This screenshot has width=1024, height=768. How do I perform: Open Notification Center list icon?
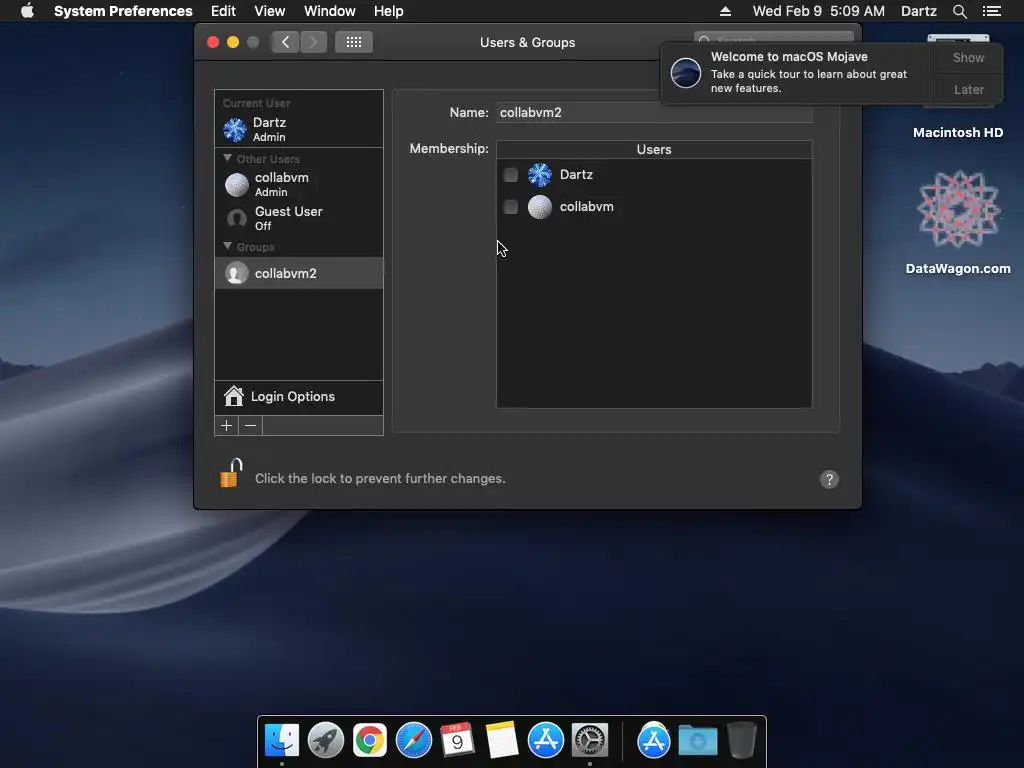click(992, 11)
